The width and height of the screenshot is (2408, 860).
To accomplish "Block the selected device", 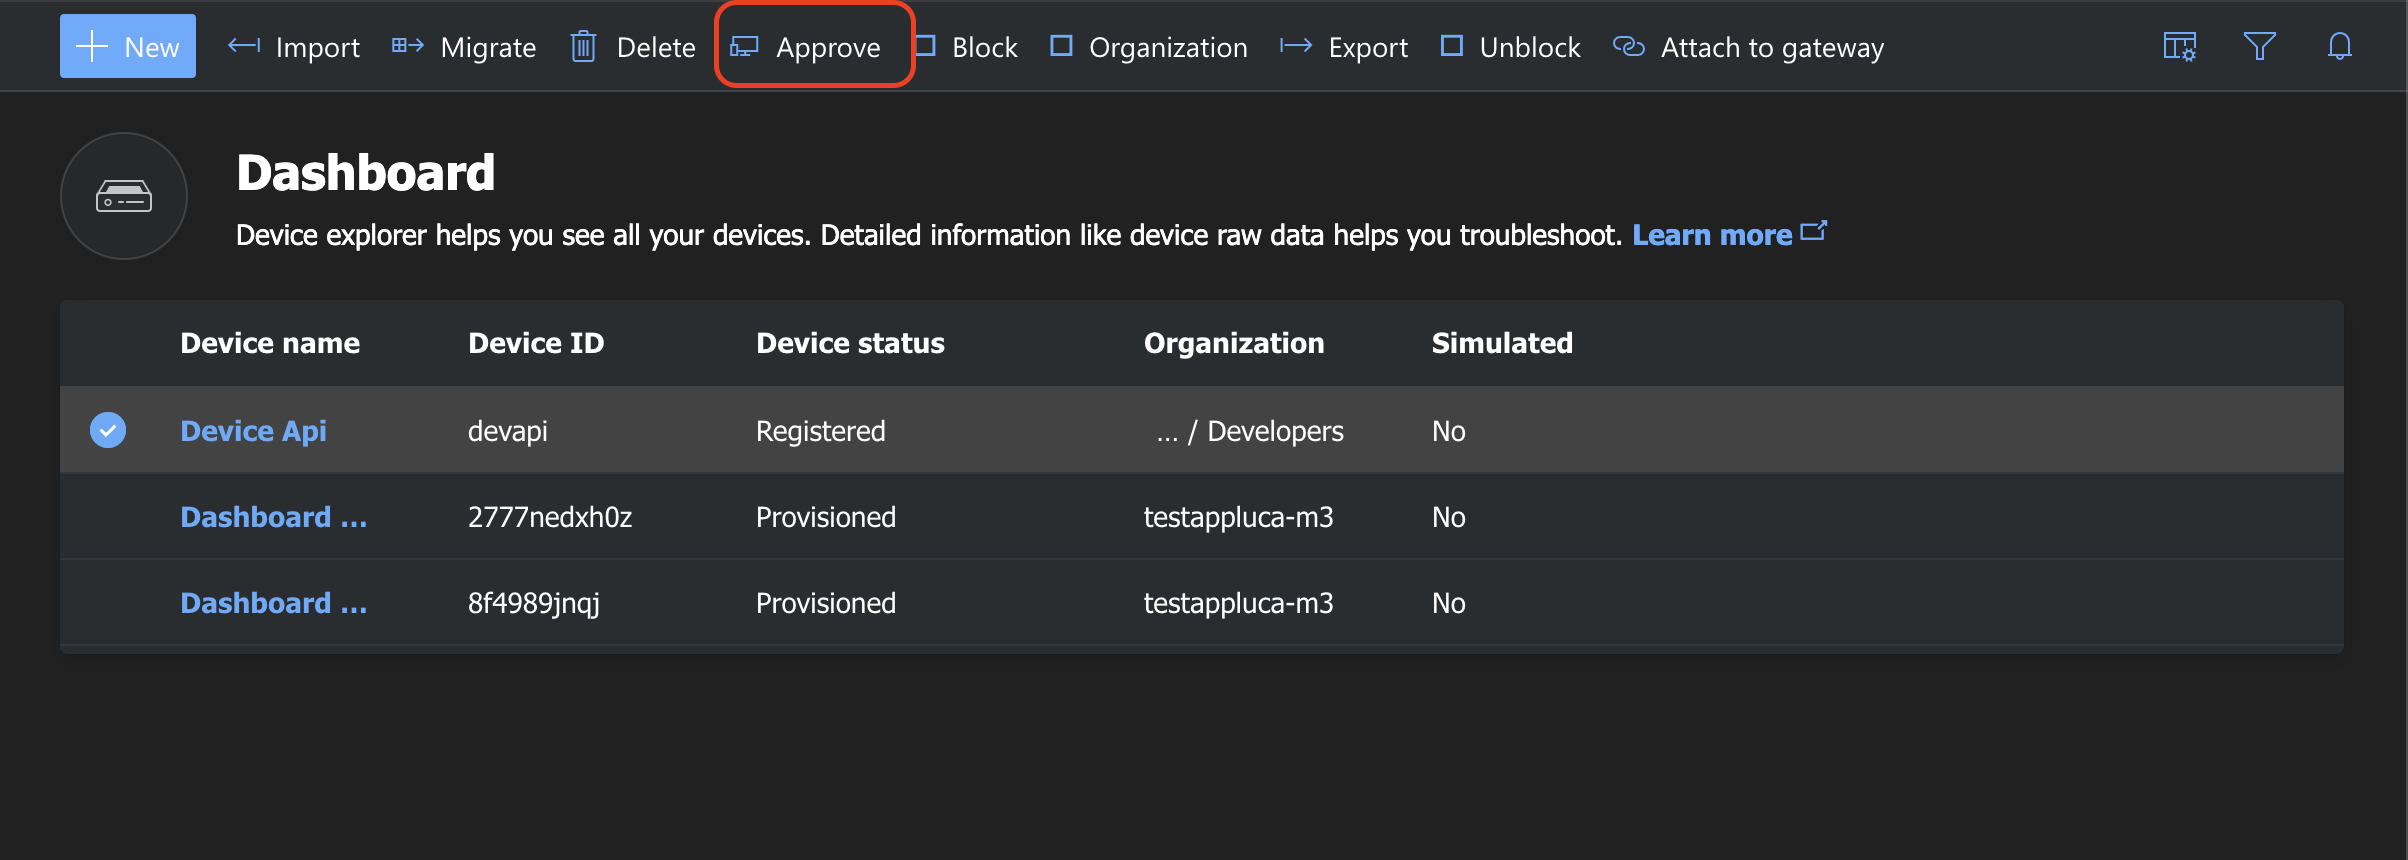I will point(967,47).
